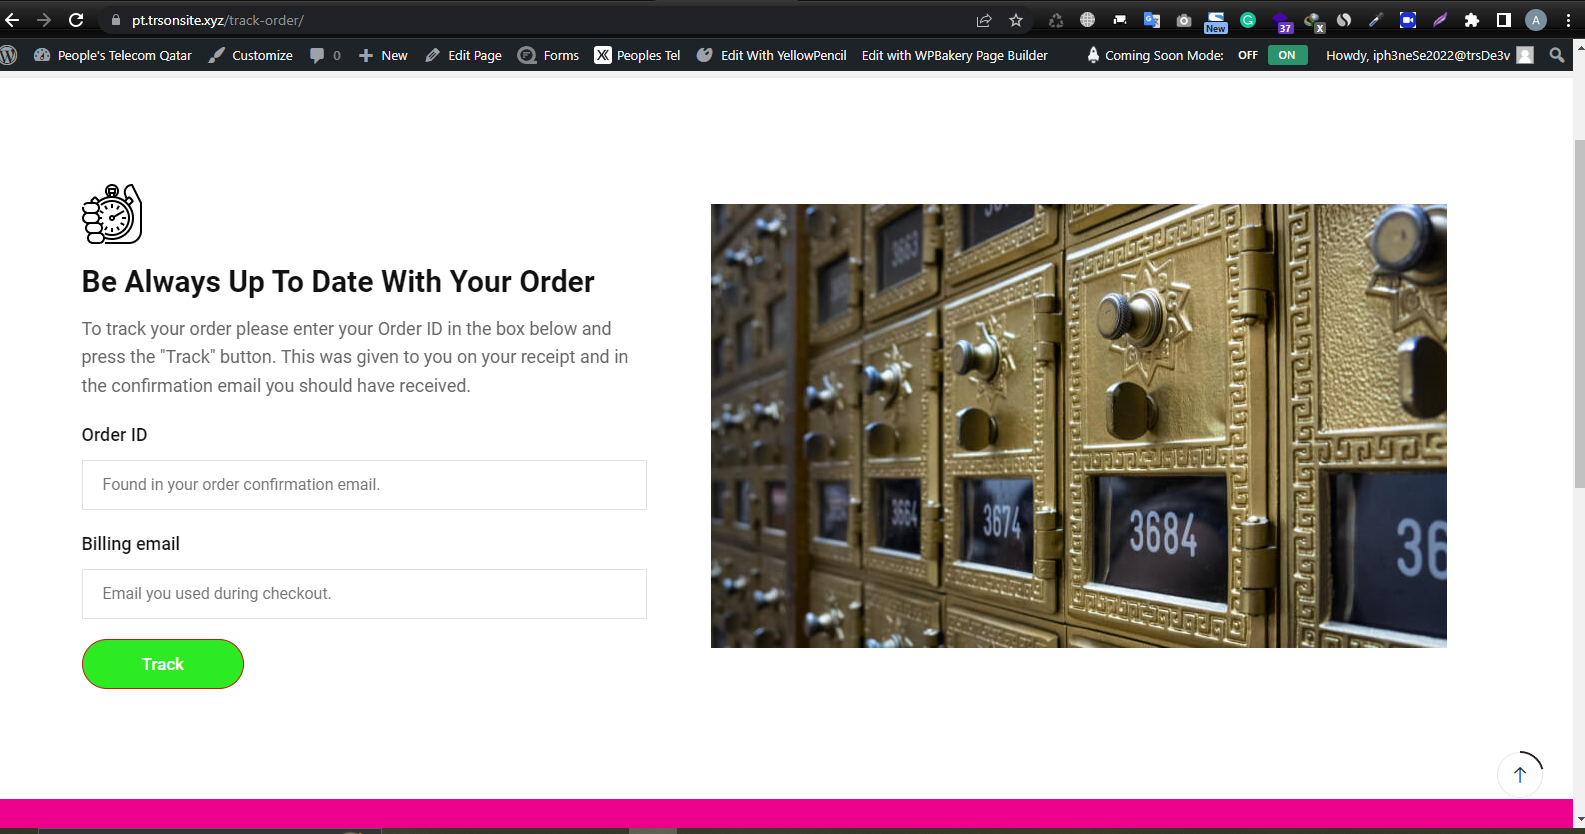Open the Howdy user account menu

1429,55
